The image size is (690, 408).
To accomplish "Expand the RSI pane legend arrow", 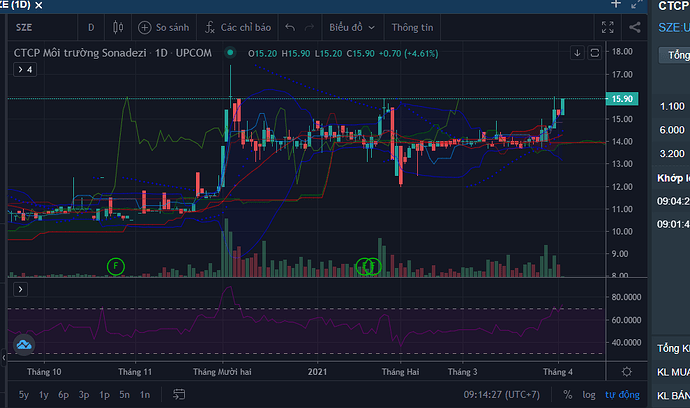I will pos(20,289).
